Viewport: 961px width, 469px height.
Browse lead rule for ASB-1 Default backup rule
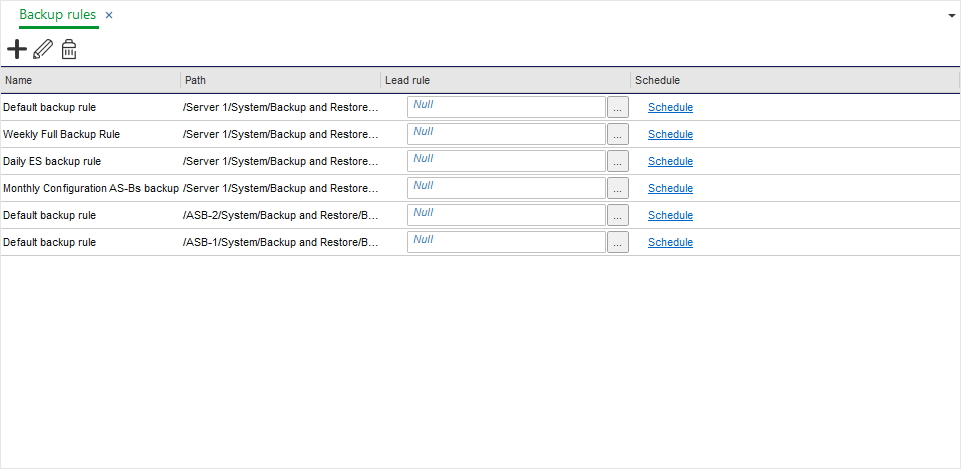pyautogui.click(x=618, y=242)
